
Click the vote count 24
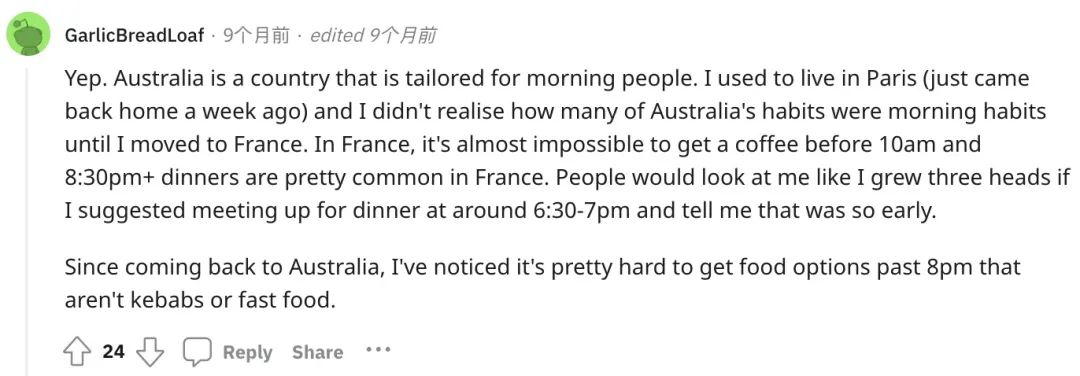coord(114,352)
